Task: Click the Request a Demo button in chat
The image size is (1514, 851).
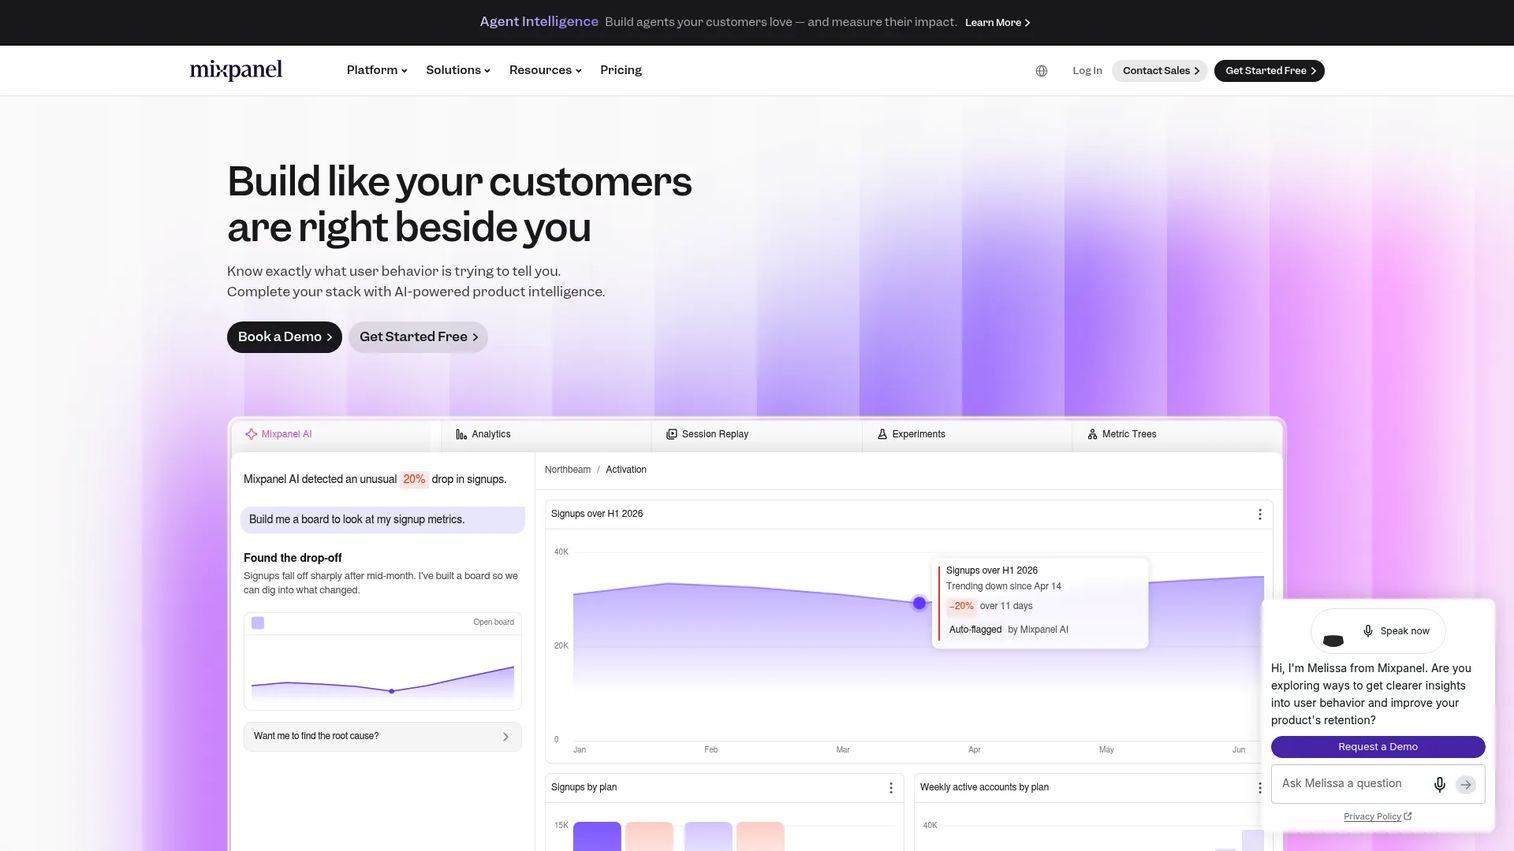Action: [1378, 747]
